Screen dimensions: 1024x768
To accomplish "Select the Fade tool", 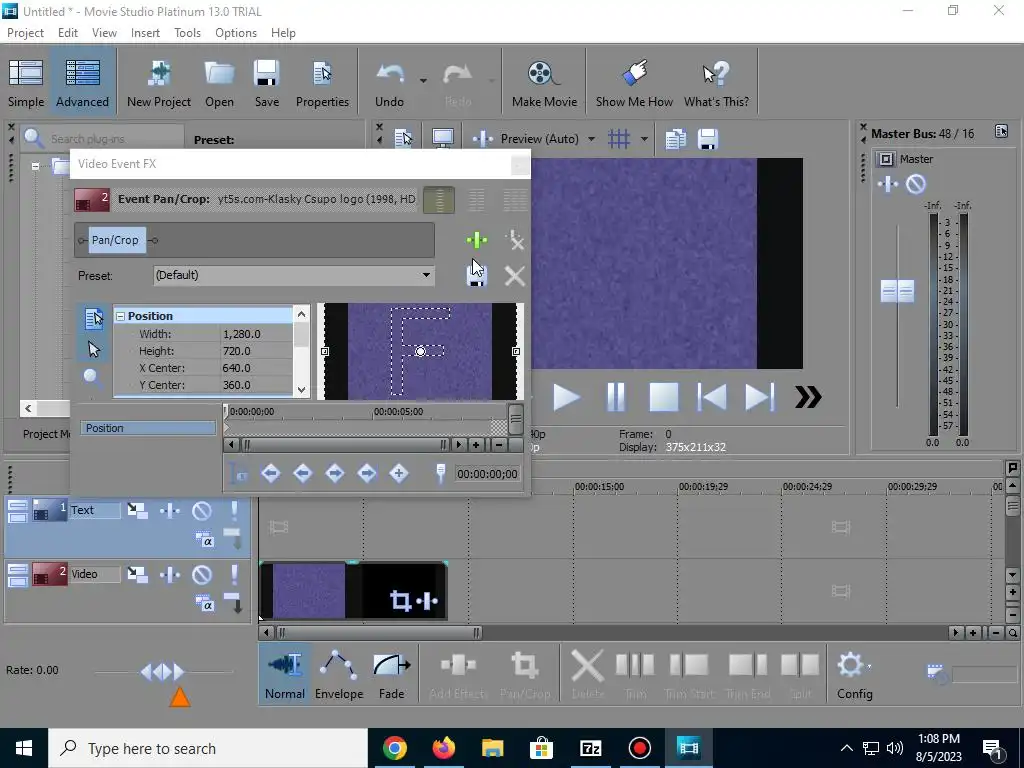I will coord(391,675).
